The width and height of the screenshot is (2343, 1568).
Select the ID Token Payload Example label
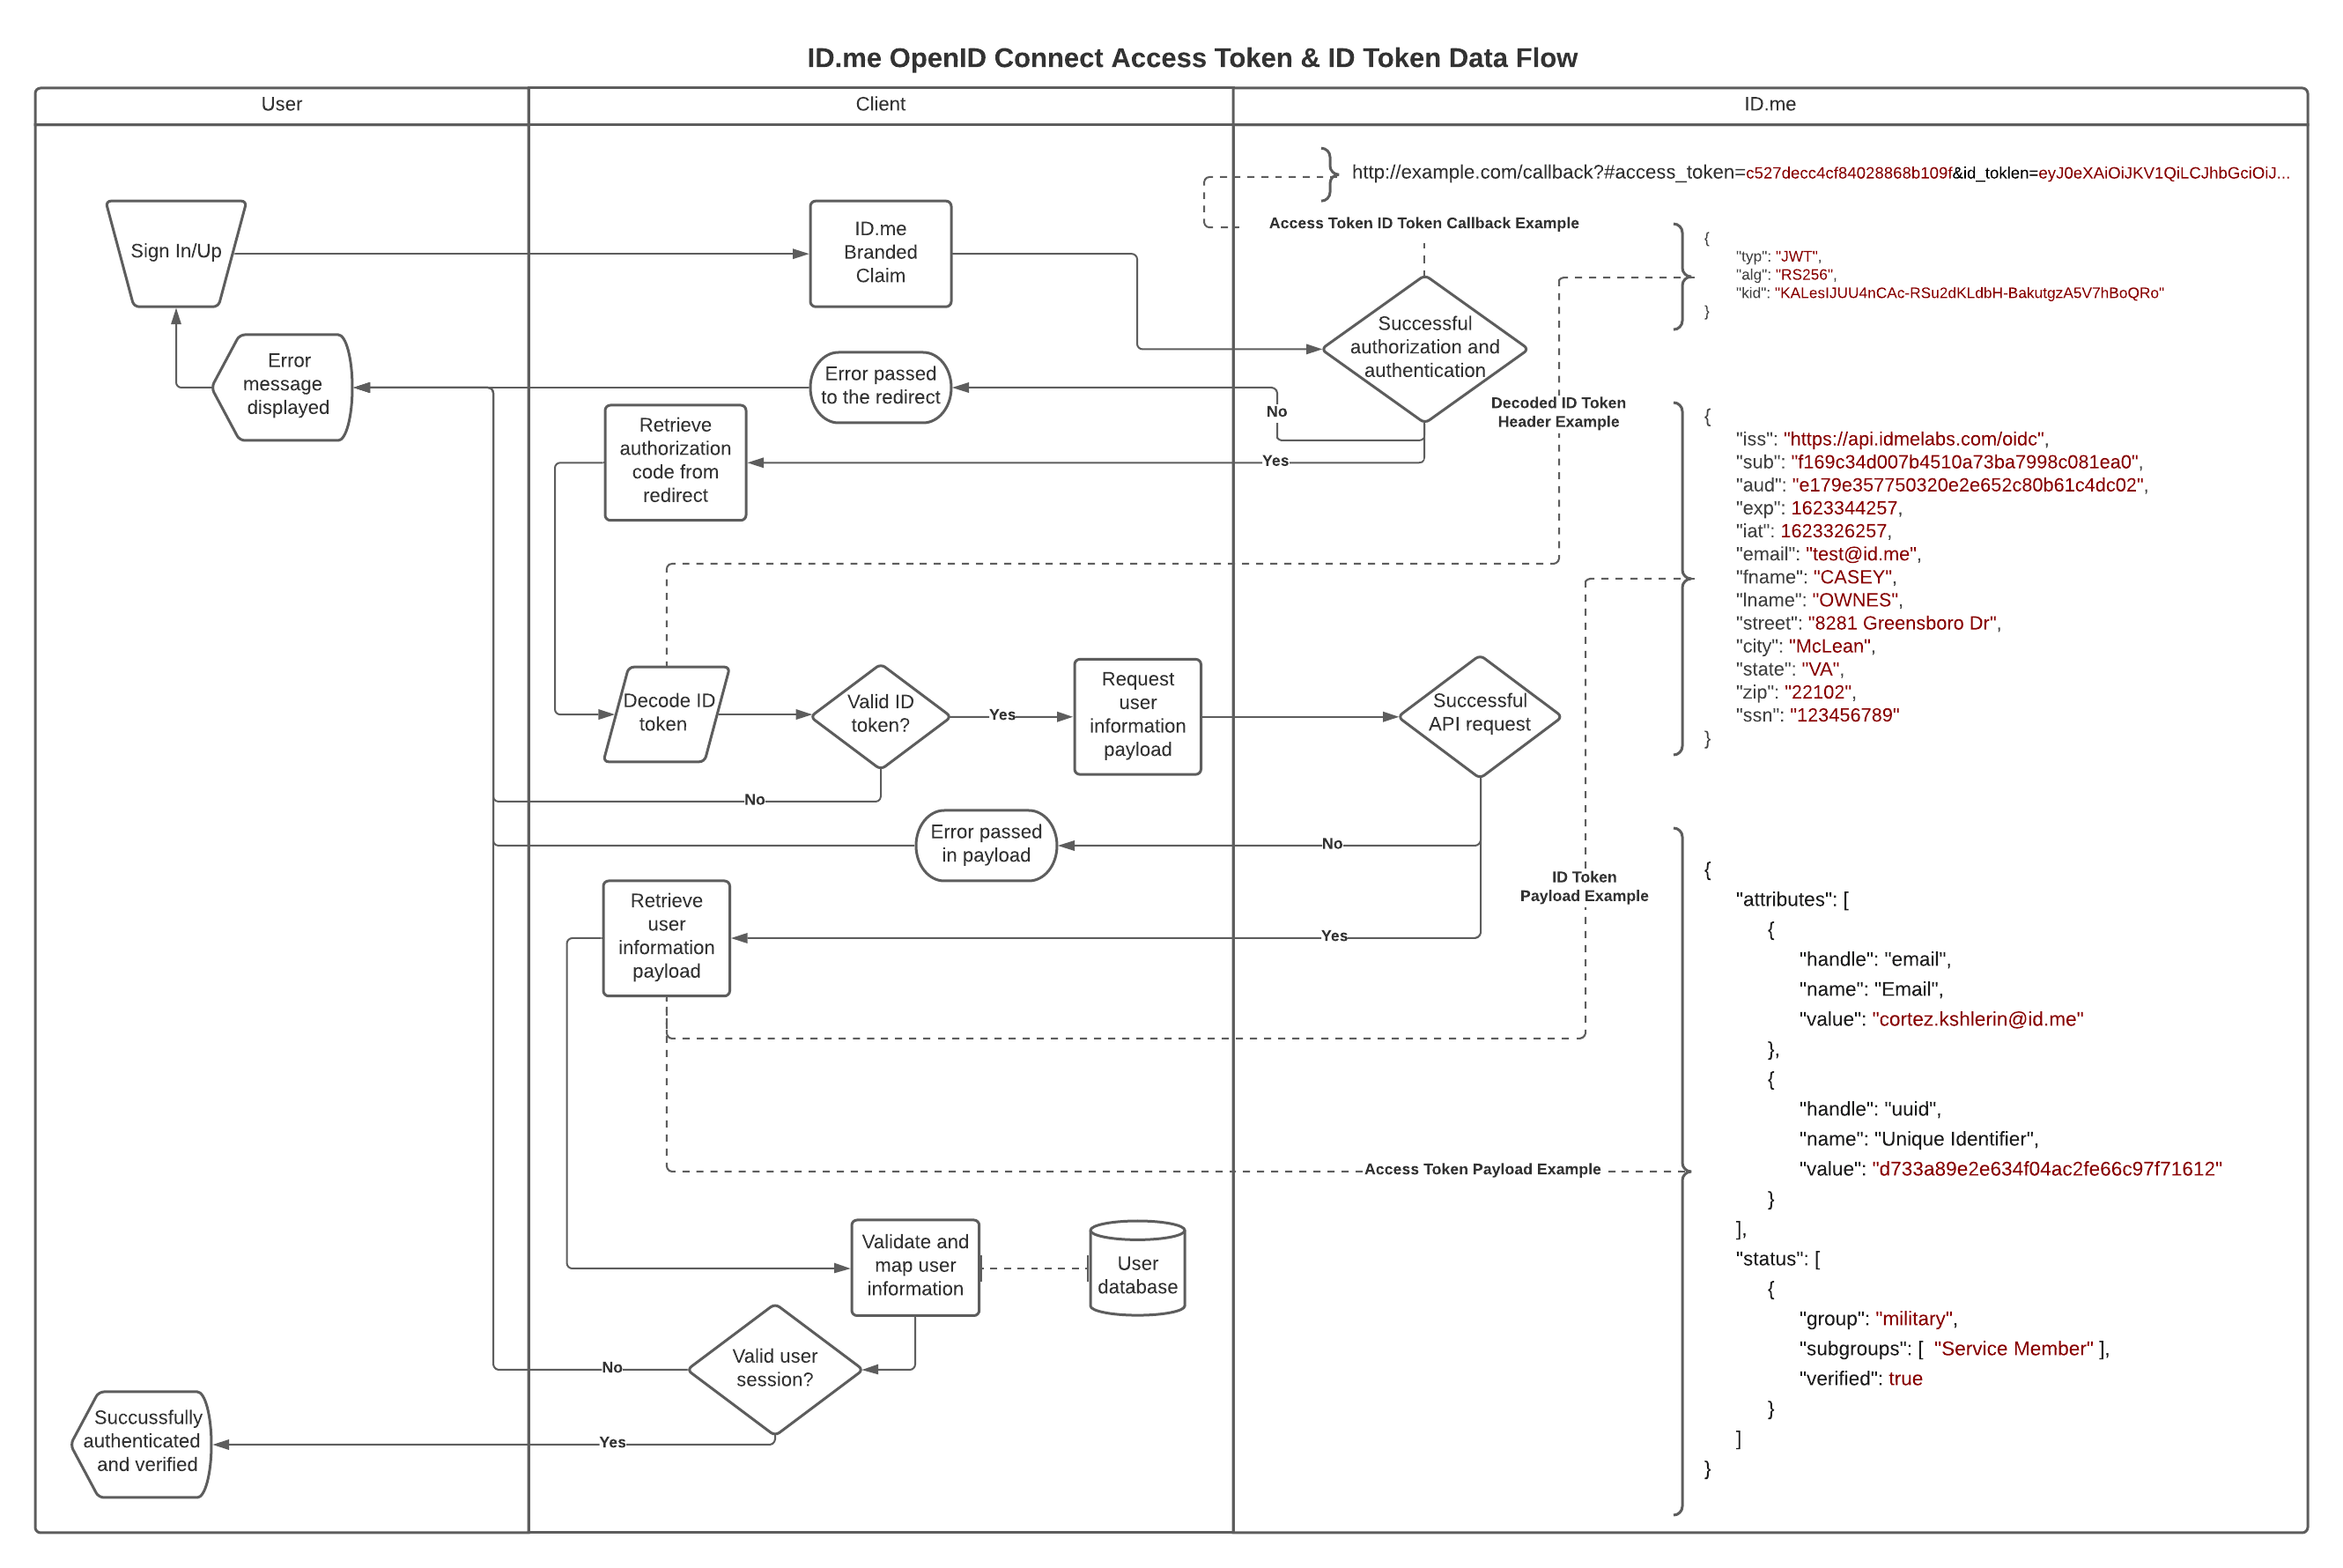(1583, 886)
